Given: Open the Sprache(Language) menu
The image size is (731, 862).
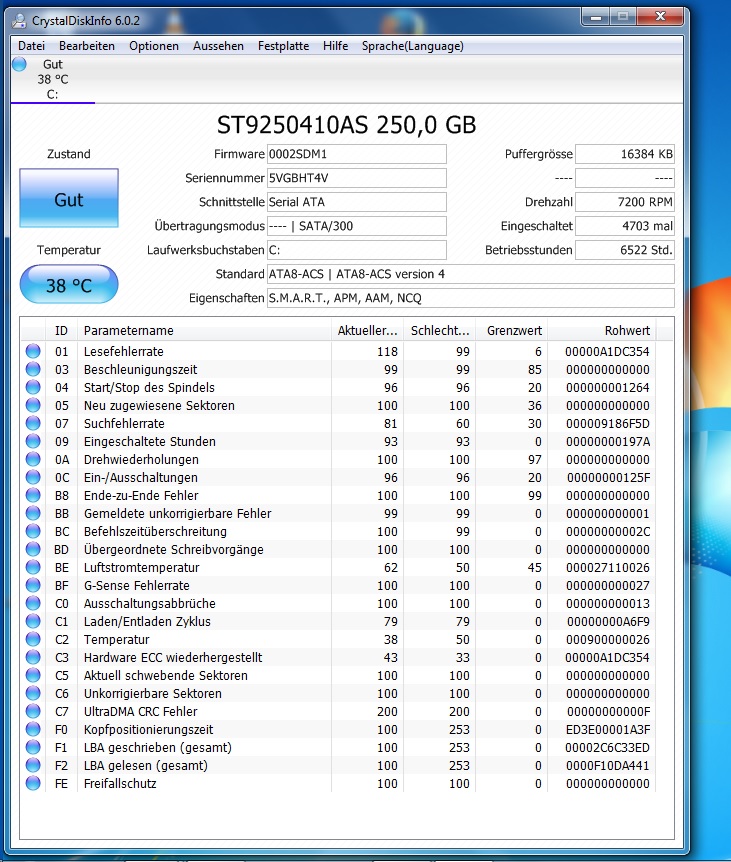Looking at the screenshot, I should (413, 46).
